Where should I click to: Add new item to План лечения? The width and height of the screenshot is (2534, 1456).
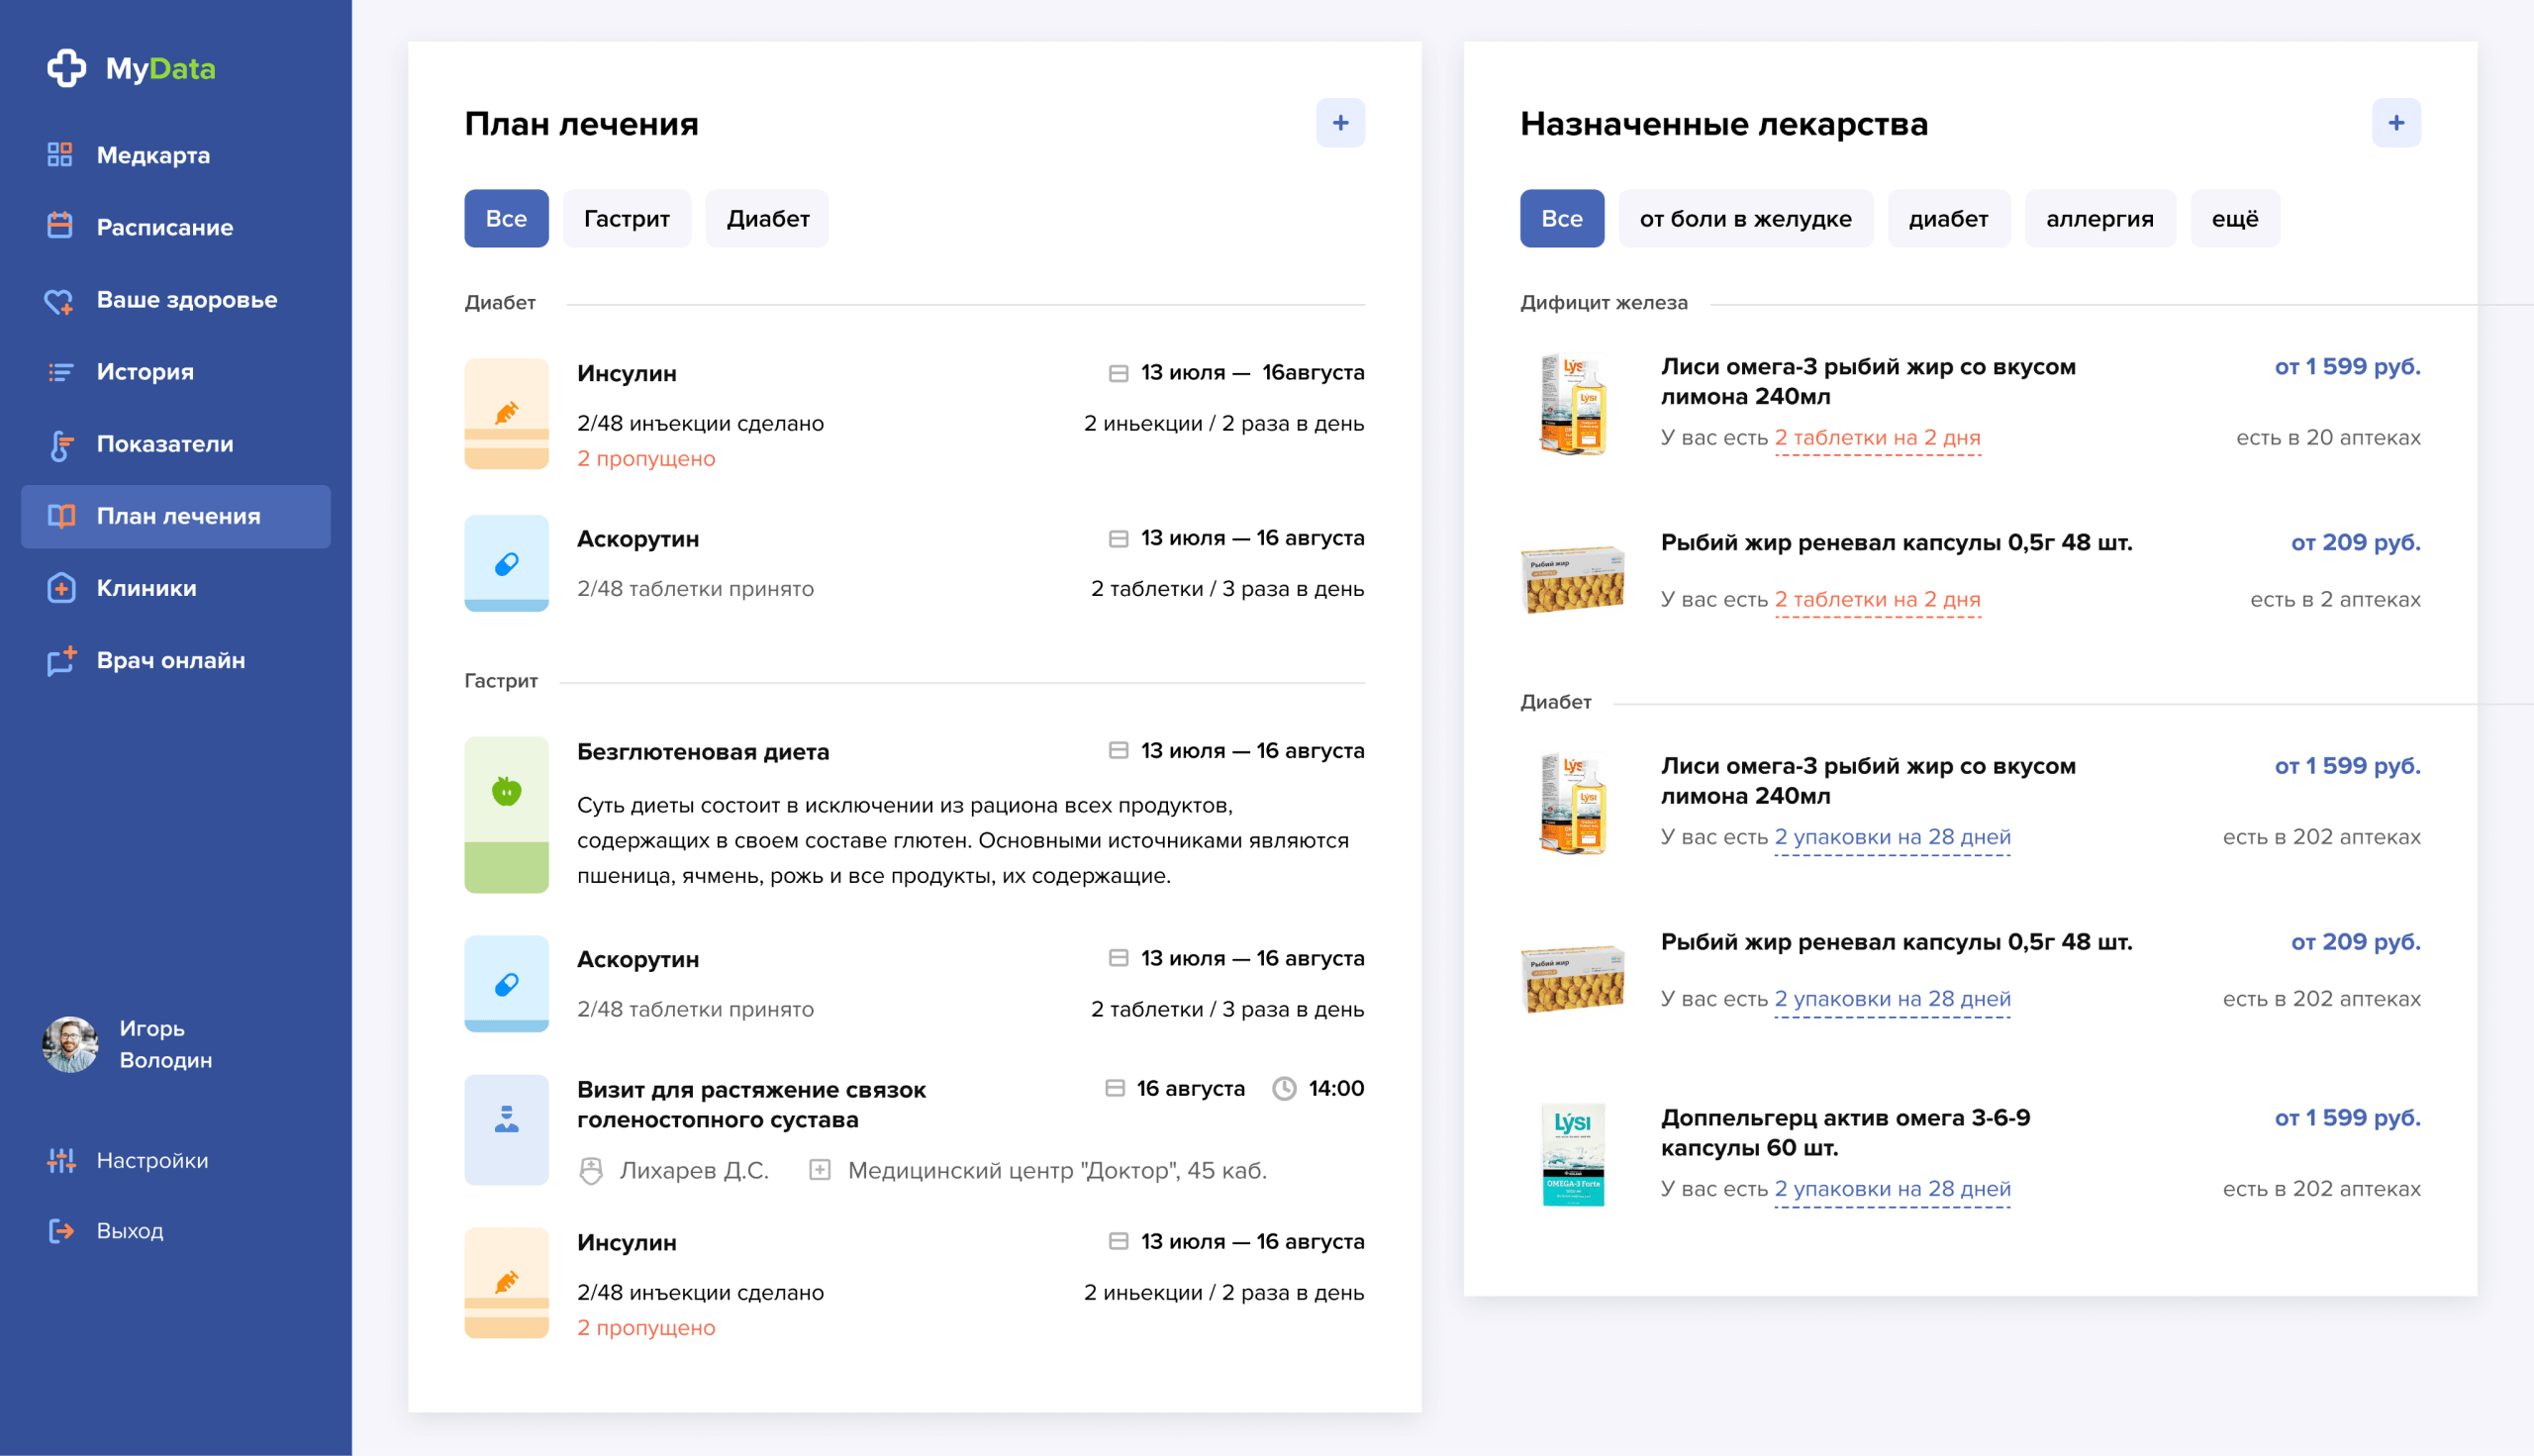pos(1340,123)
